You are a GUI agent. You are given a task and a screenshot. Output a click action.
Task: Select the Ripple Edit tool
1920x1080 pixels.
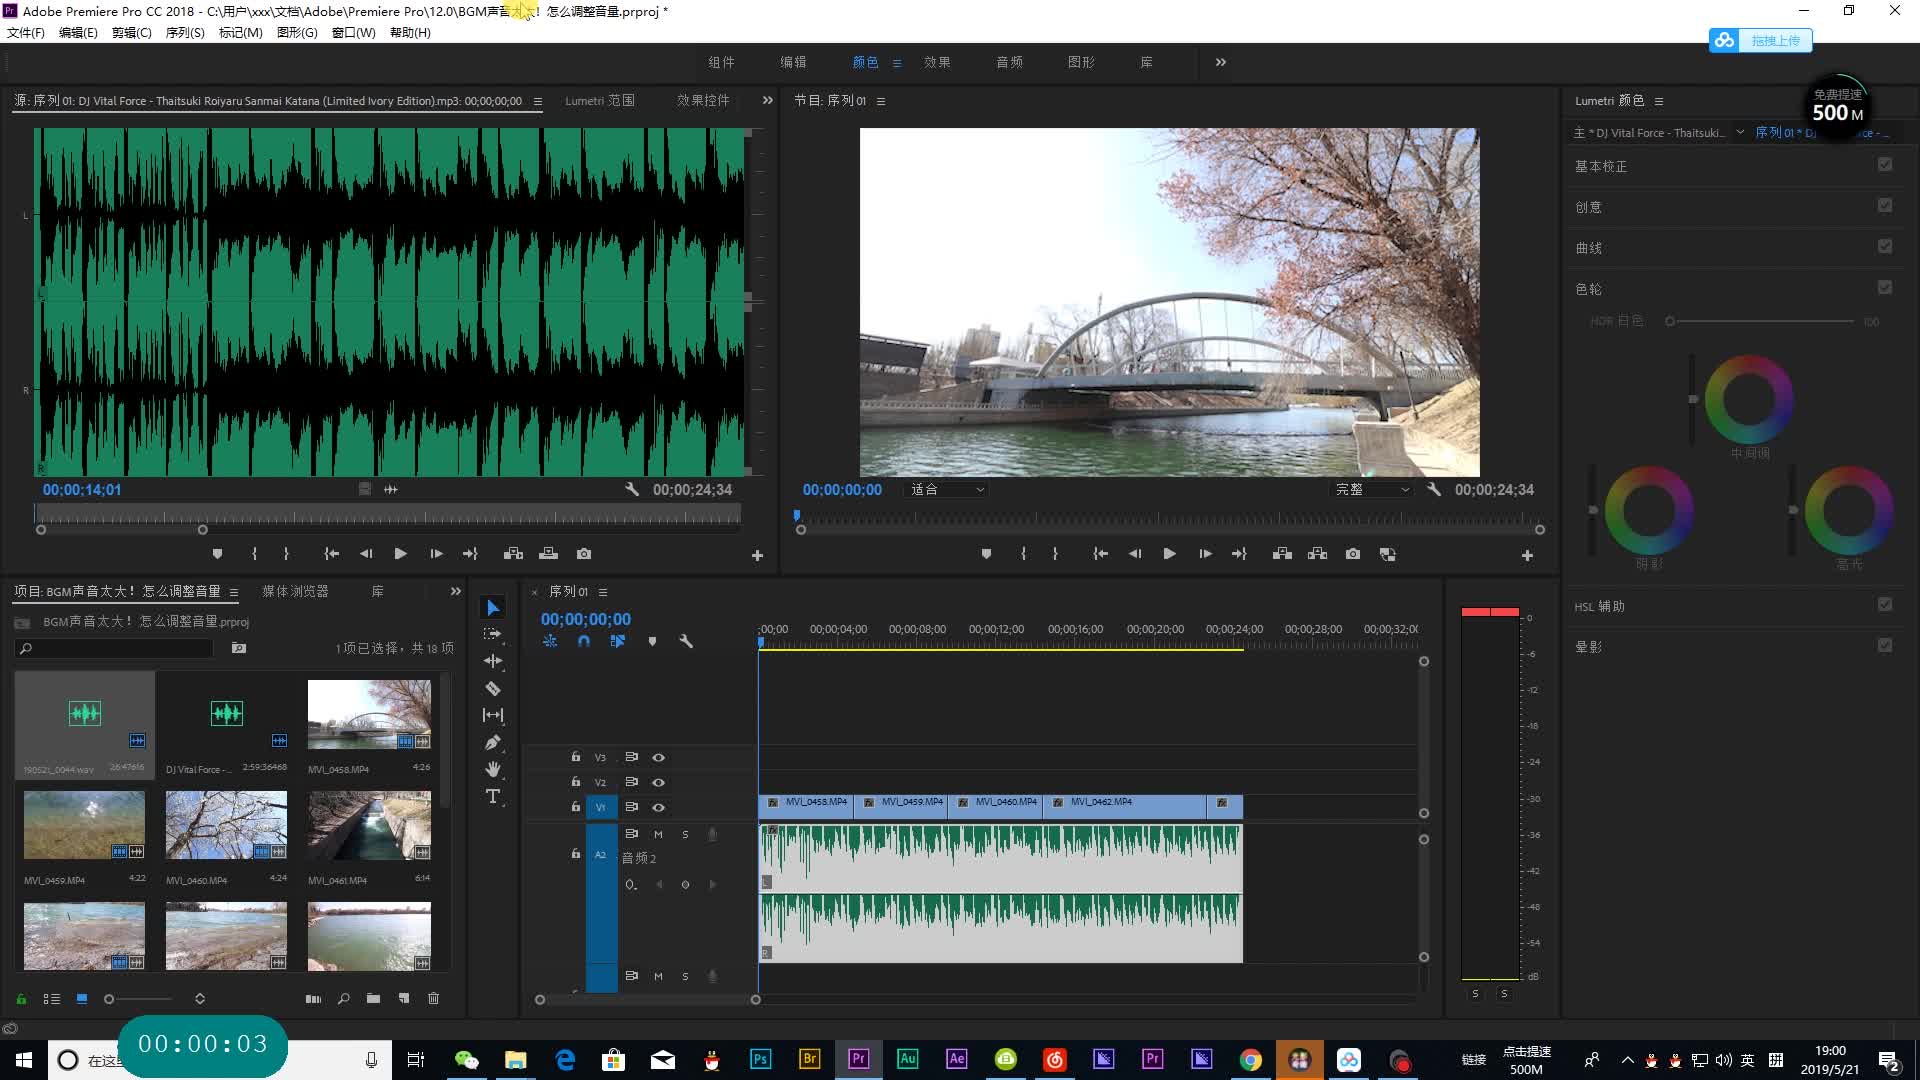493,661
